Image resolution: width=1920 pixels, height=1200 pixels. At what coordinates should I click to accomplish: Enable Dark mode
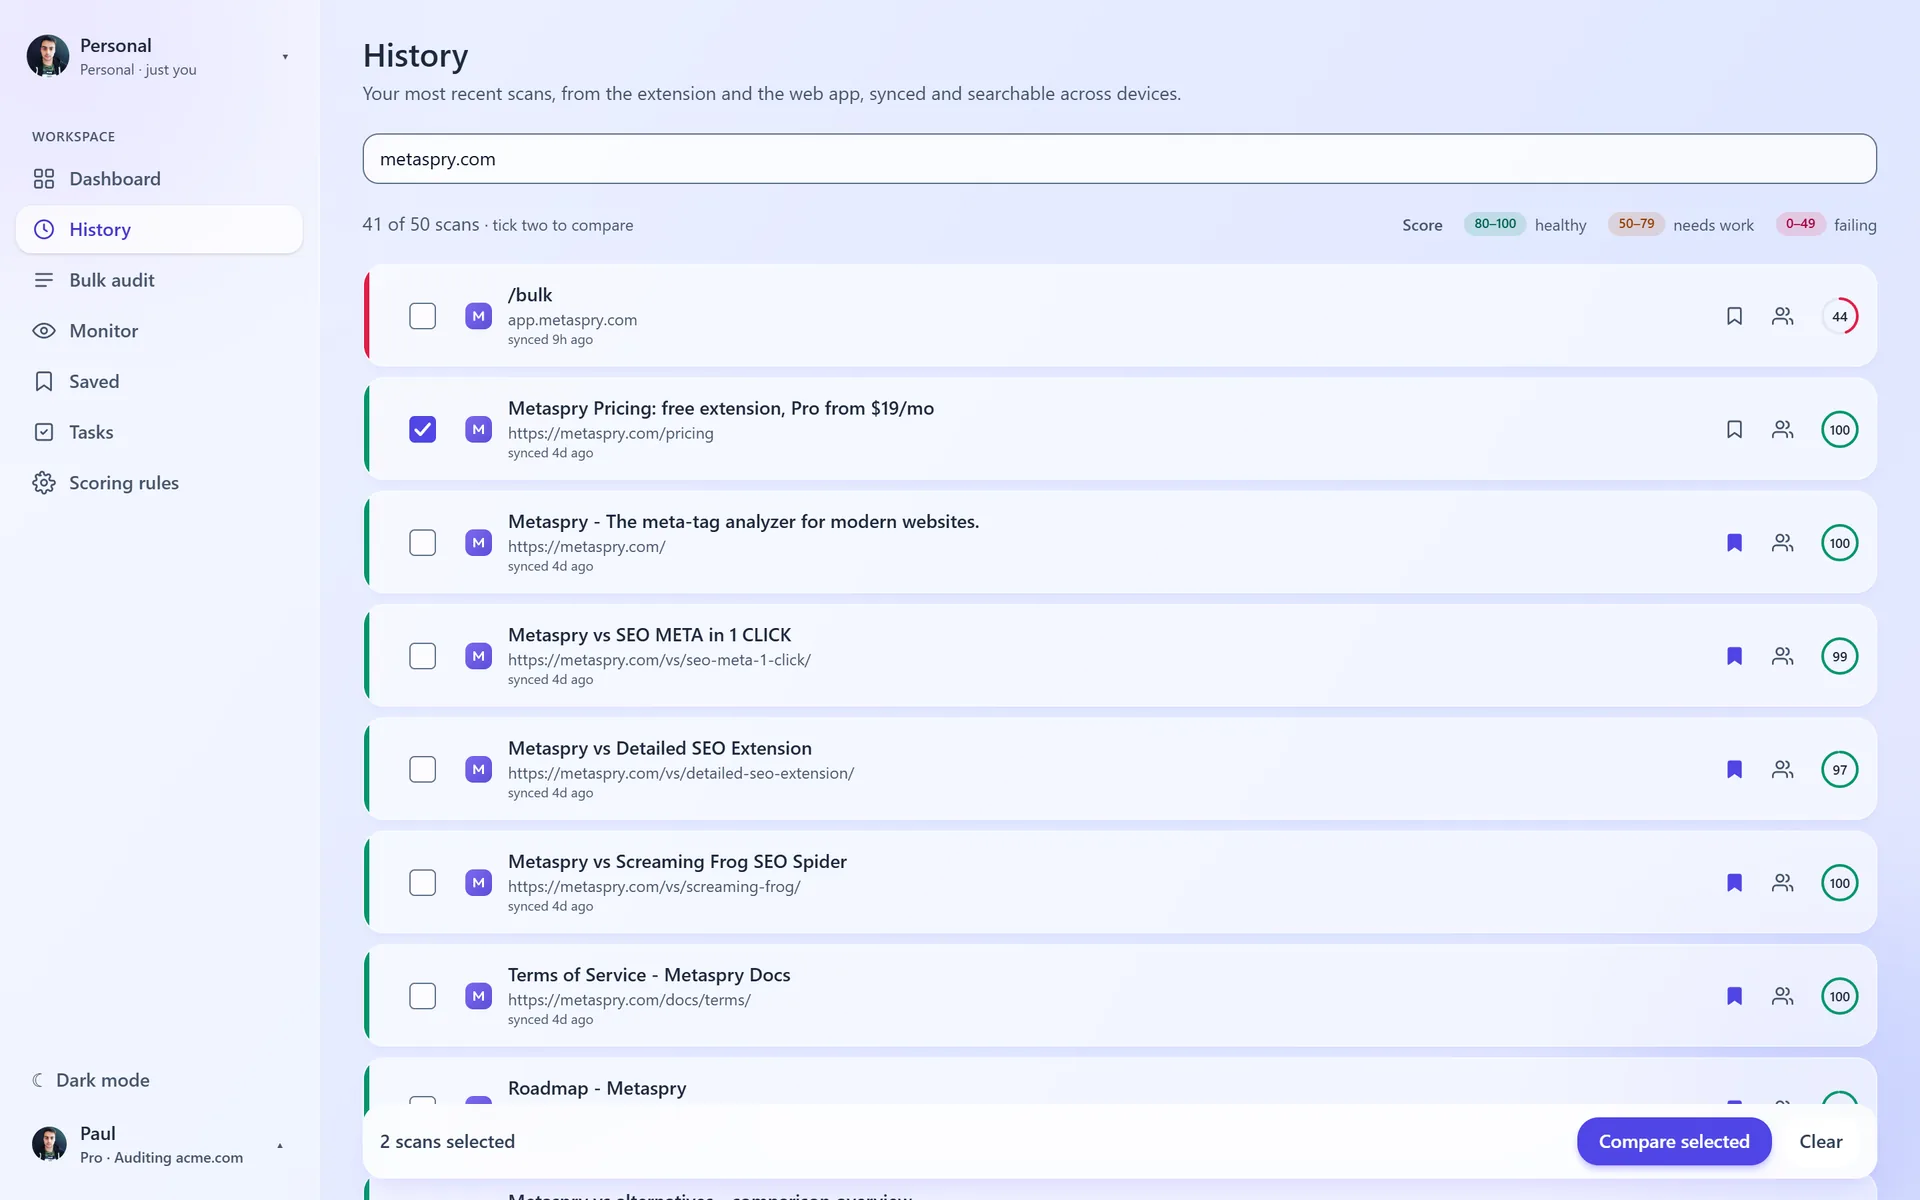click(91, 1080)
